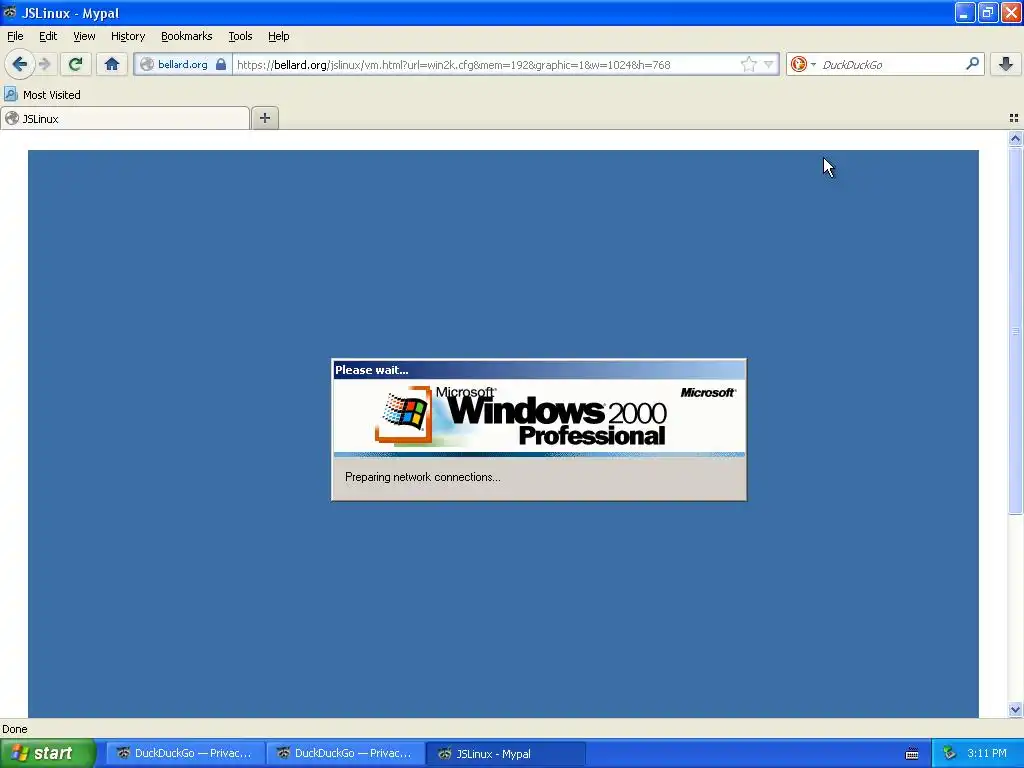Viewport: 1024px width, 768px height.
Task: Open the Bookmarks menu
Action: point(187,36)
